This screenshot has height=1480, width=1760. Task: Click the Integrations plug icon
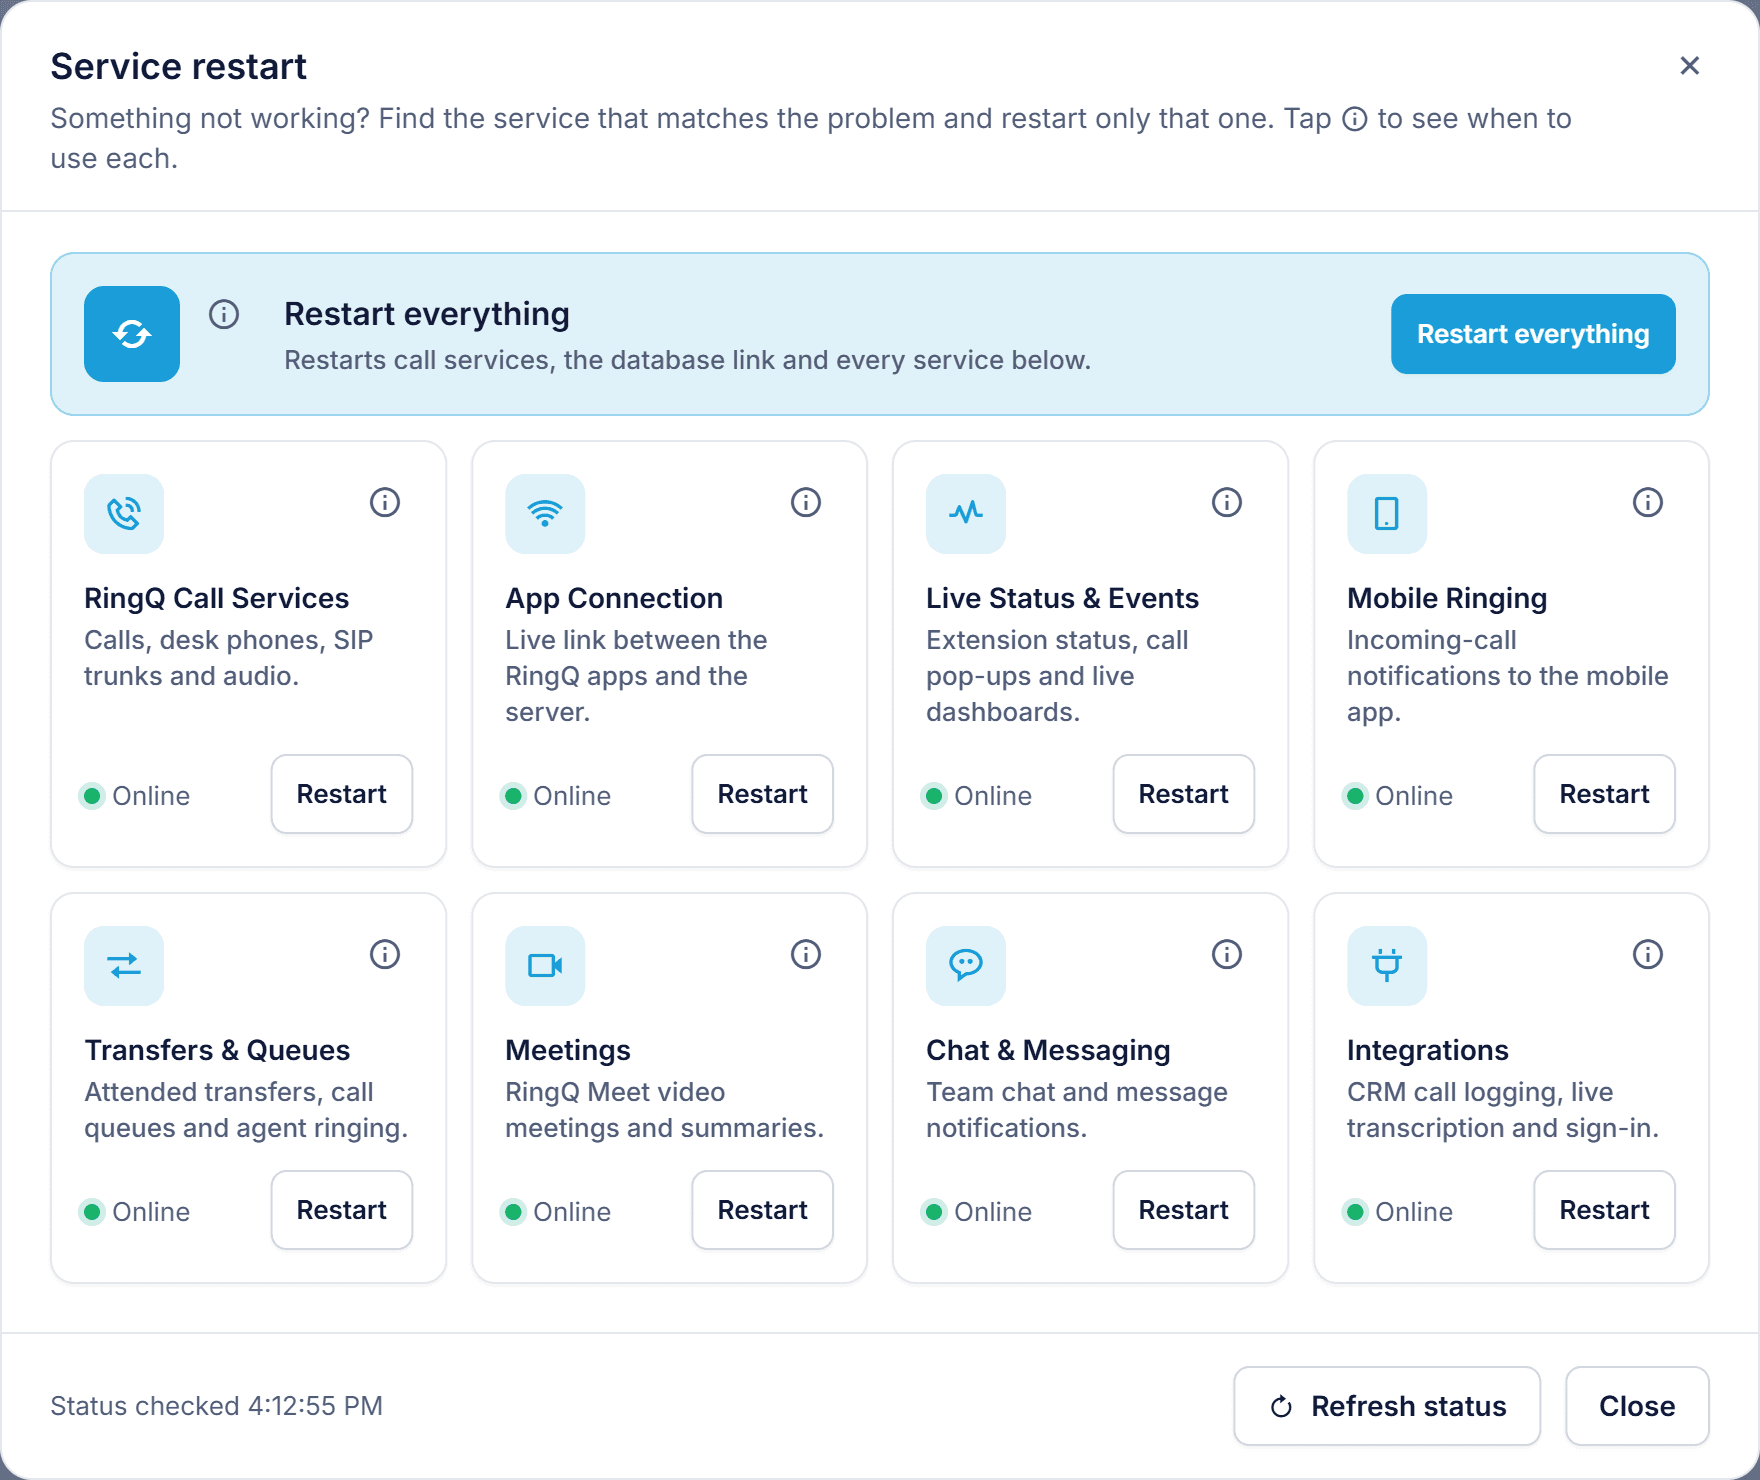1387,966
